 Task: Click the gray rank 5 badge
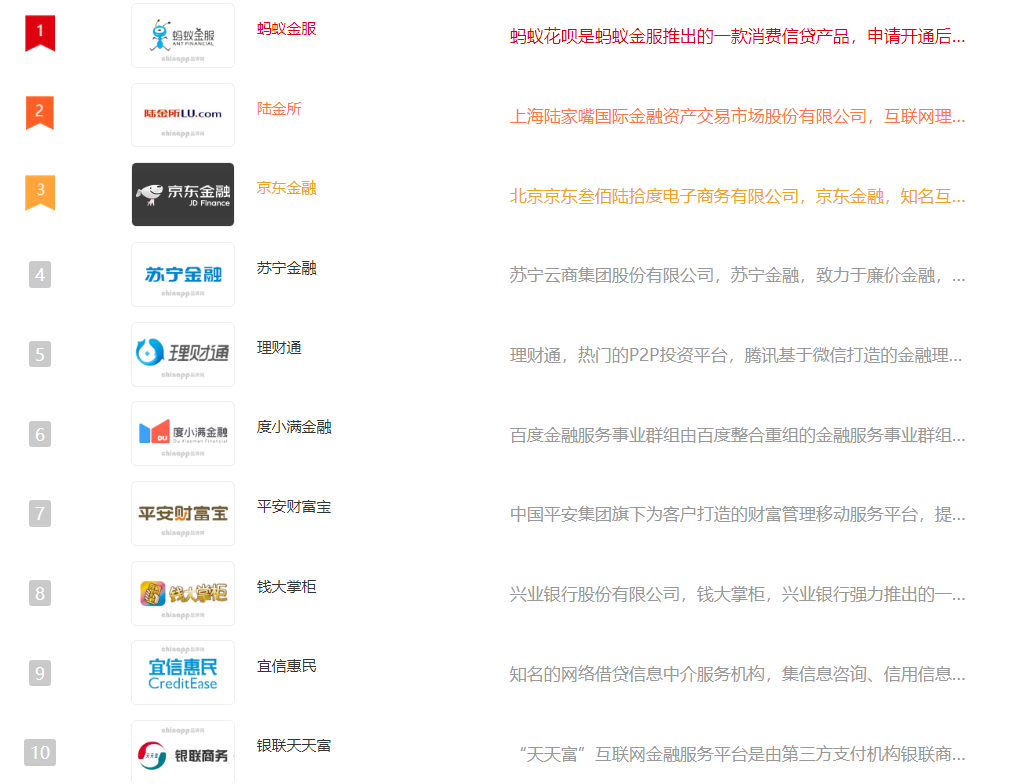40,355
